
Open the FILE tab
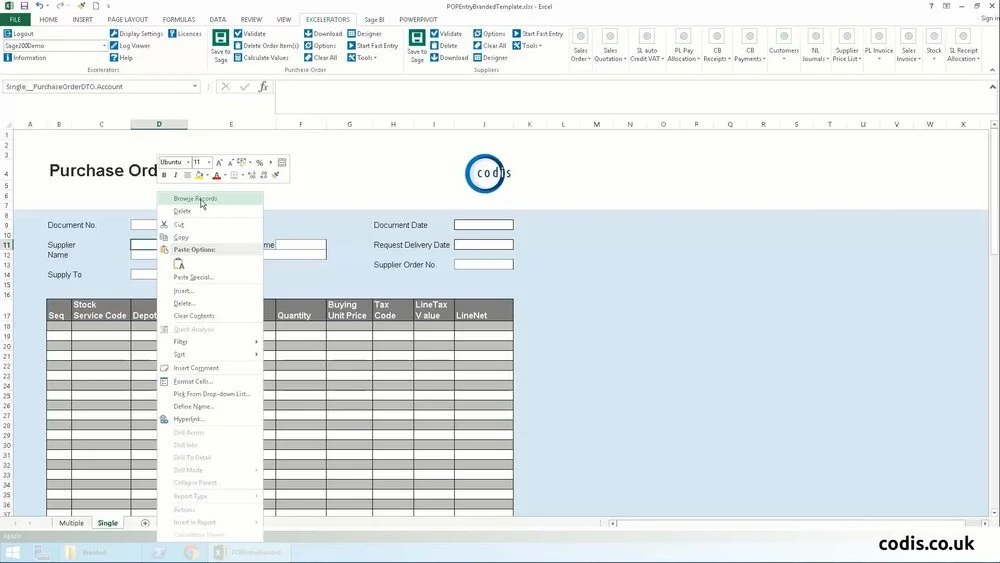pyautogui.click(x=15, y=20)
